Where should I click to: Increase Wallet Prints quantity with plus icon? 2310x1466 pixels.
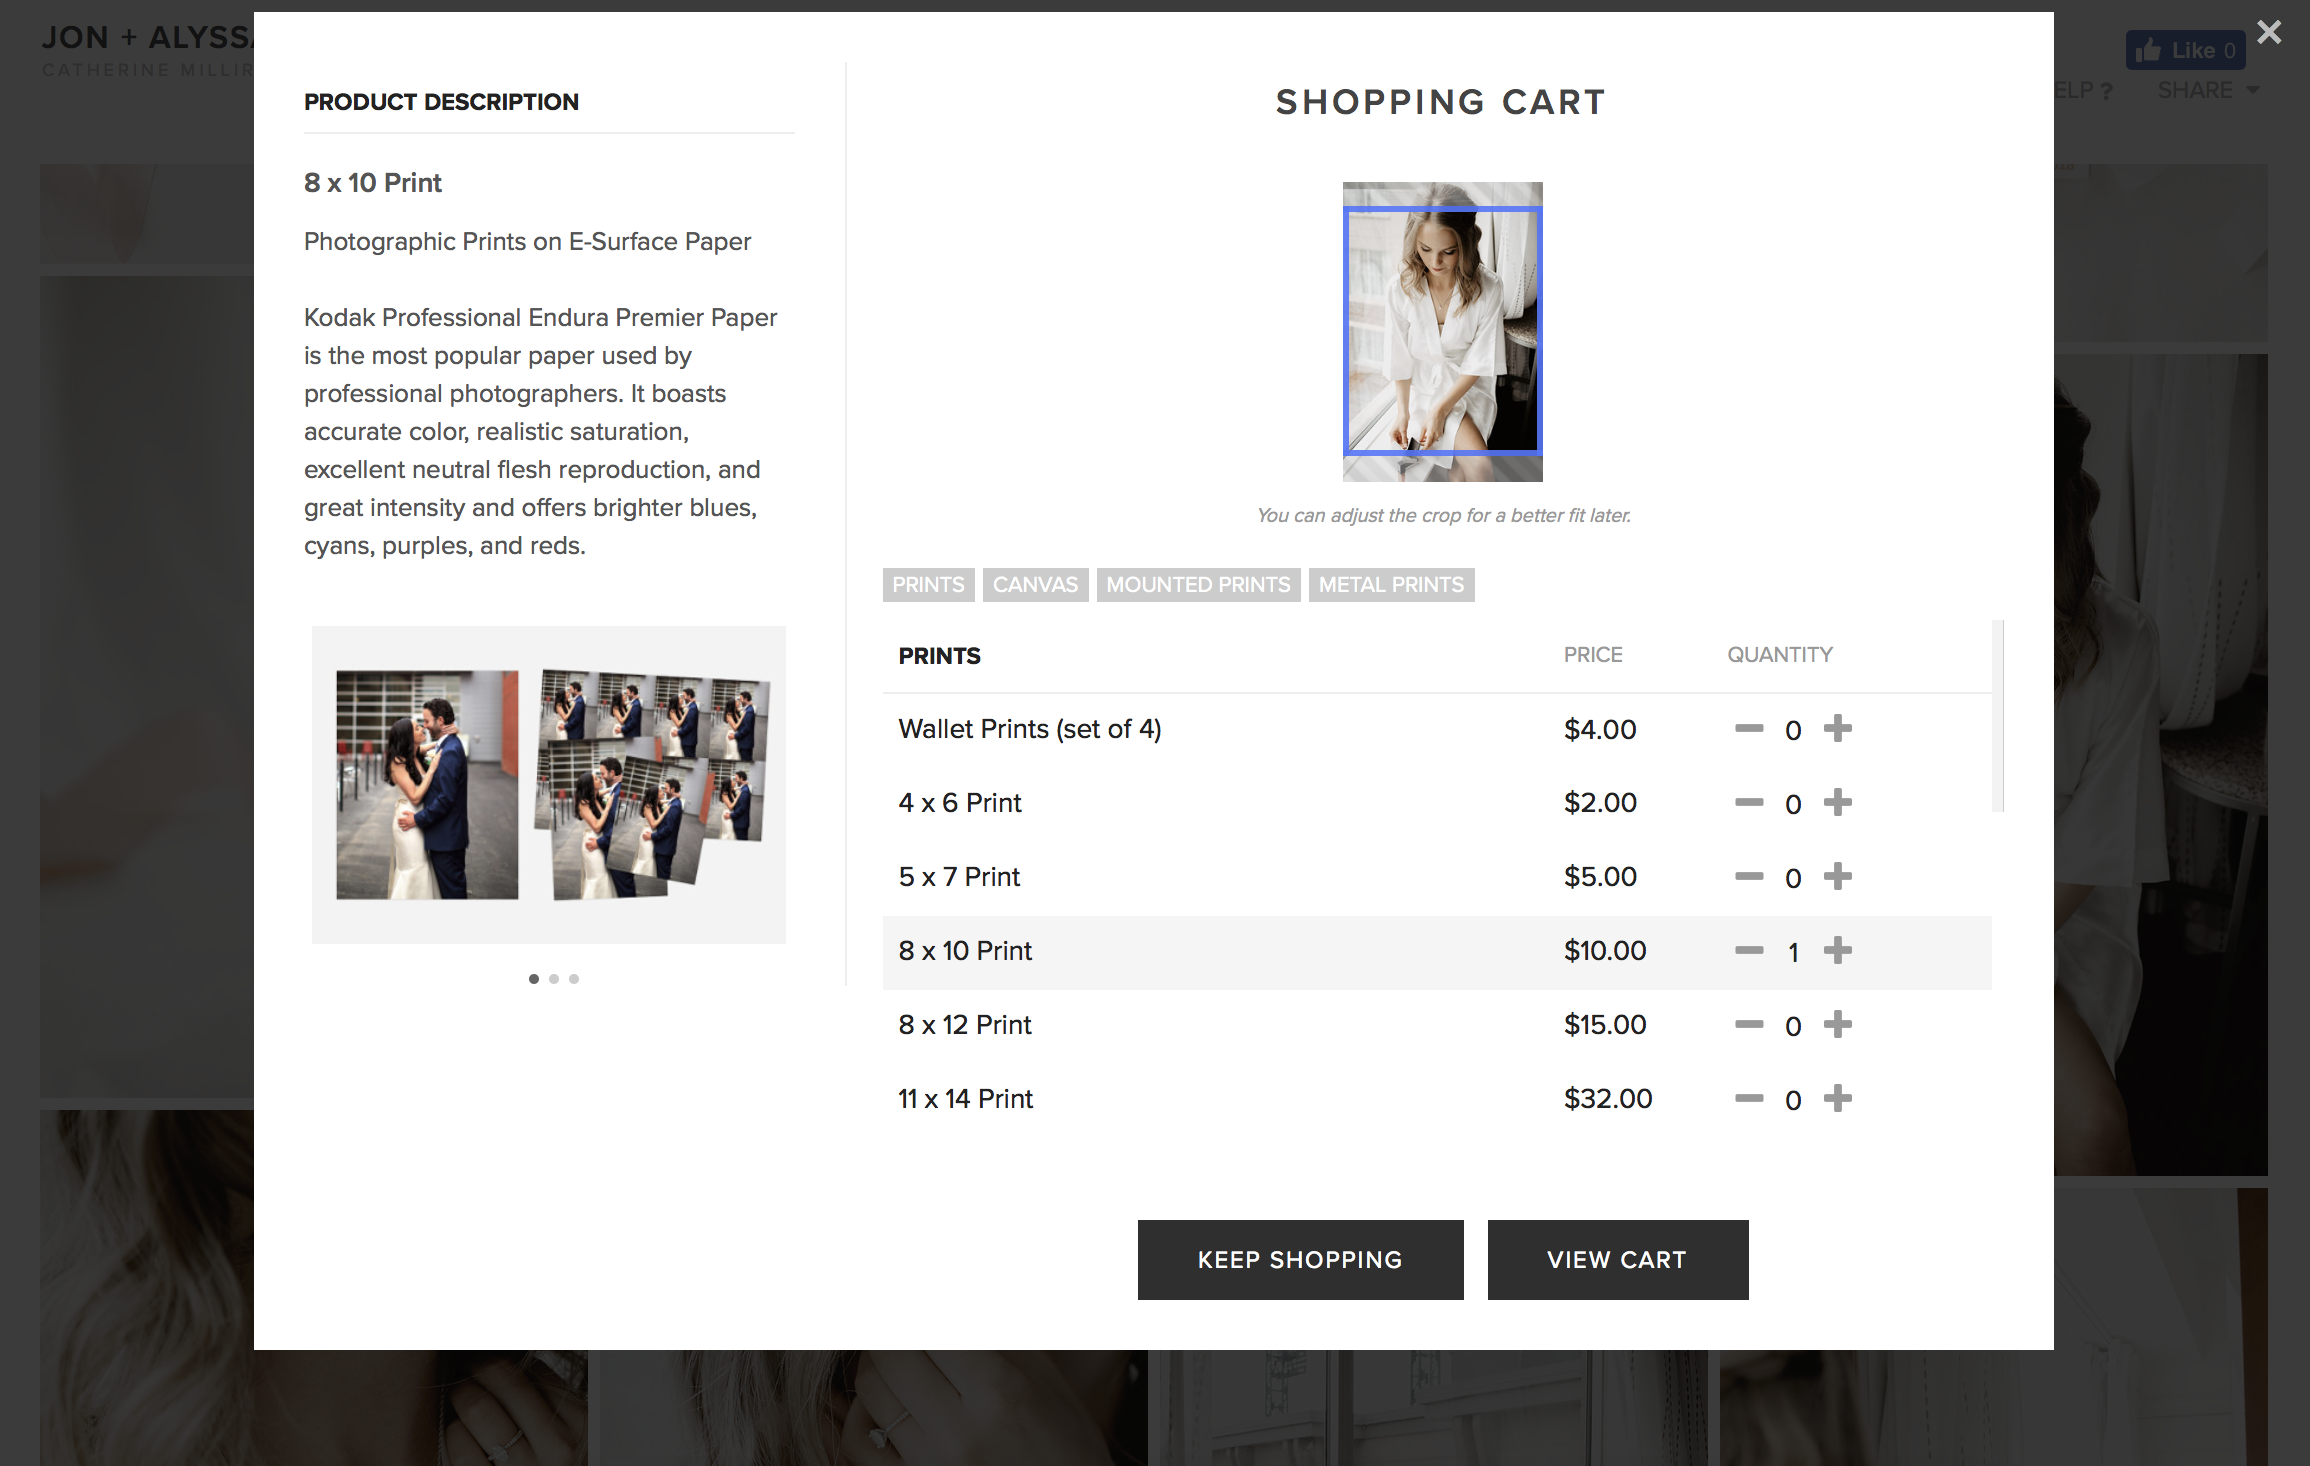tap(1837, 729)
